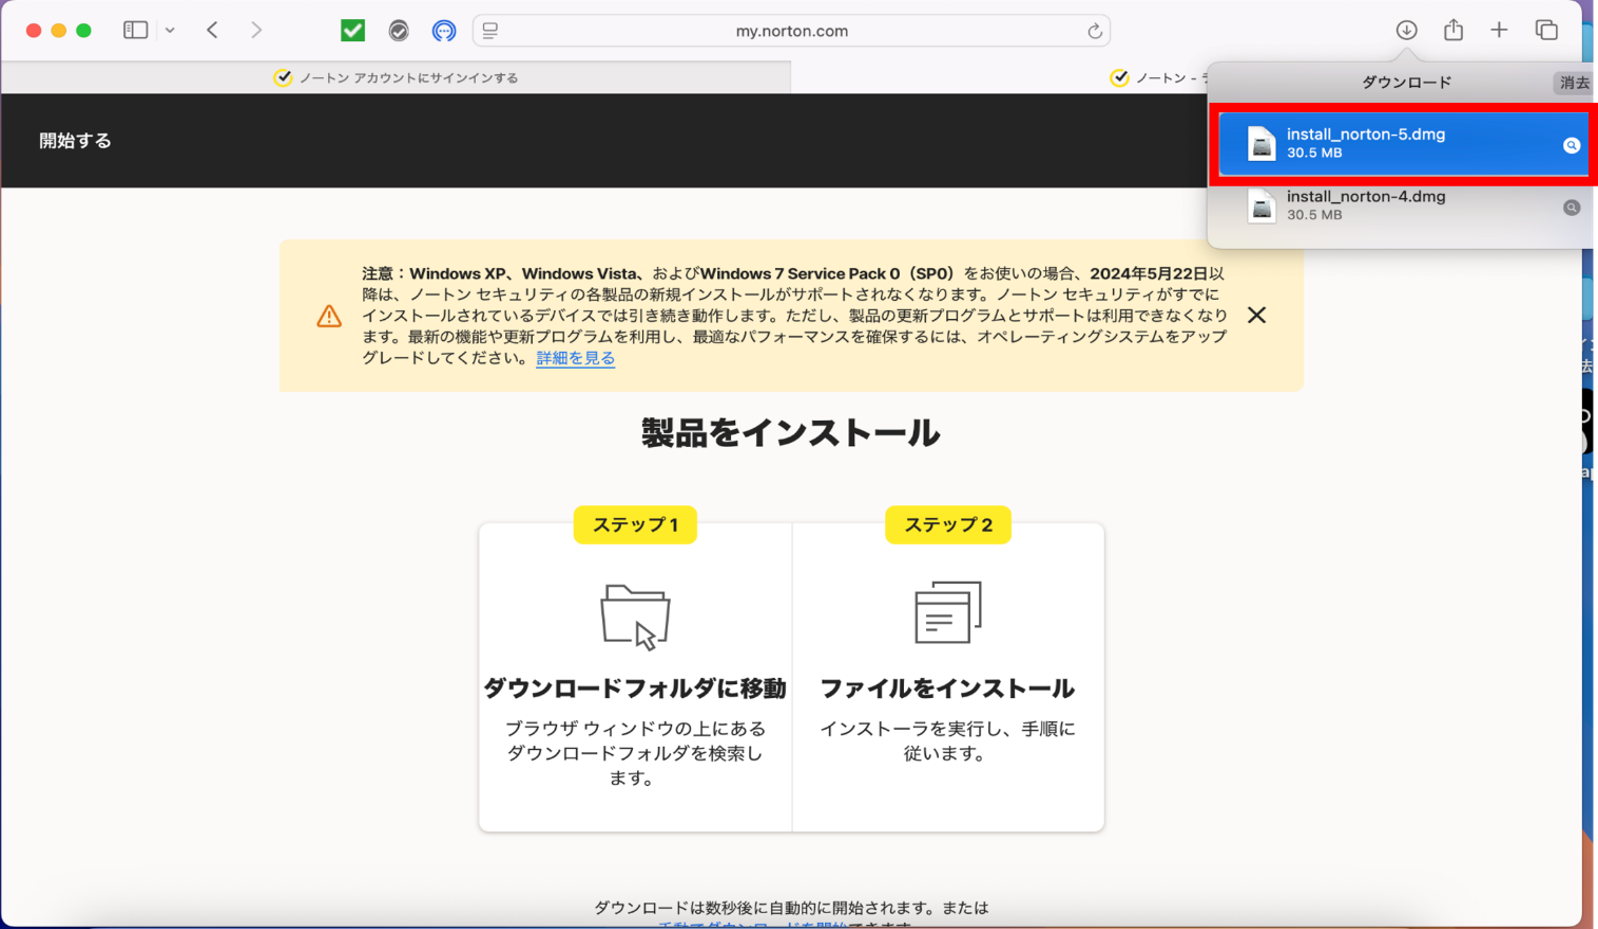
Task: Open the blue password manager extension icon
Action: click(x=443, y=31)
